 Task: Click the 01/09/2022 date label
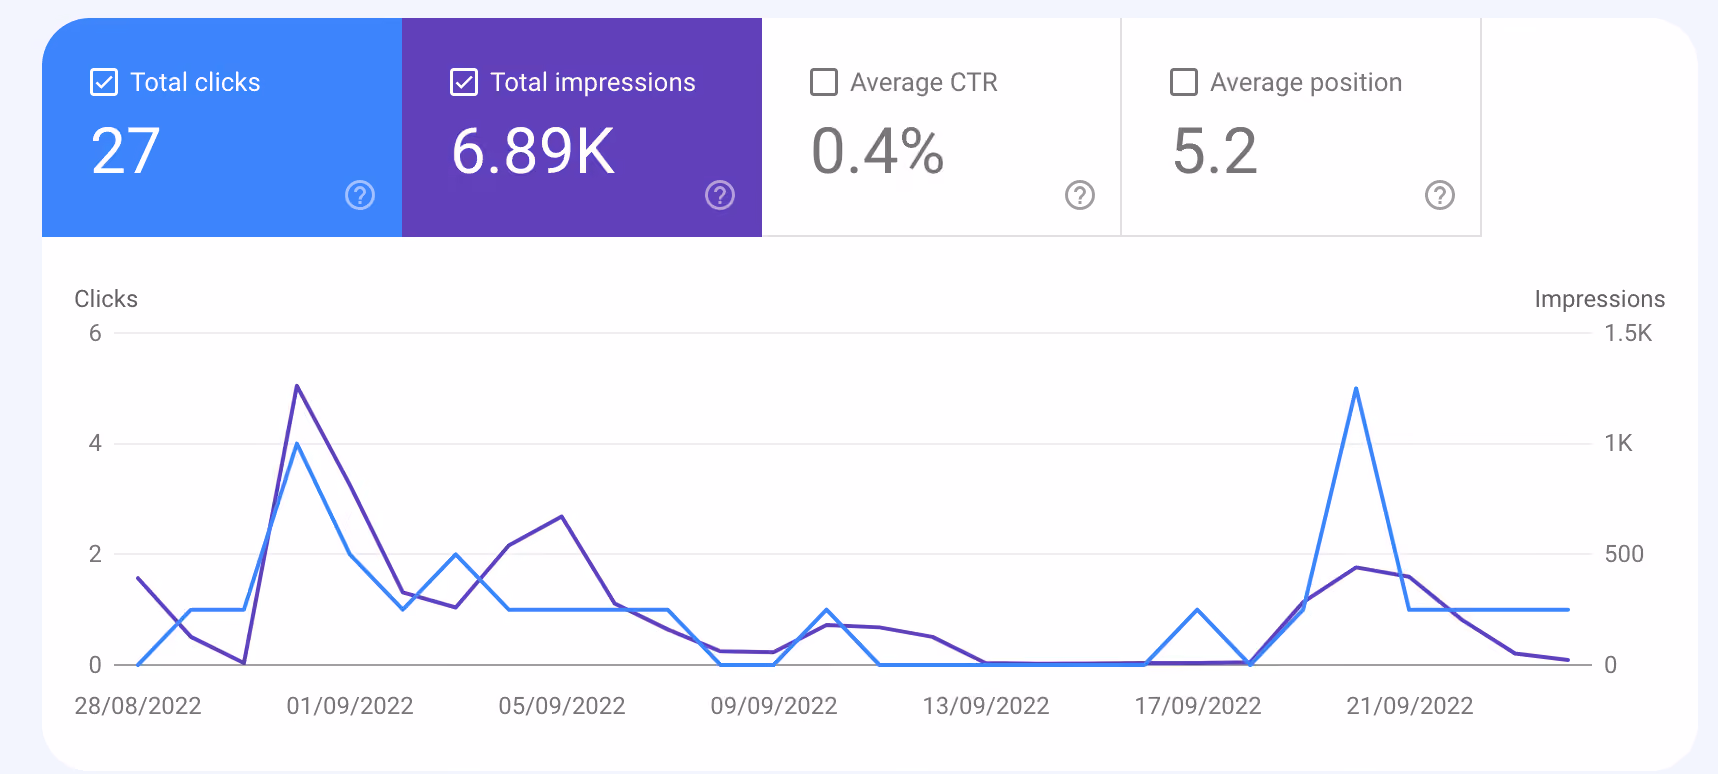coord(350,706)
